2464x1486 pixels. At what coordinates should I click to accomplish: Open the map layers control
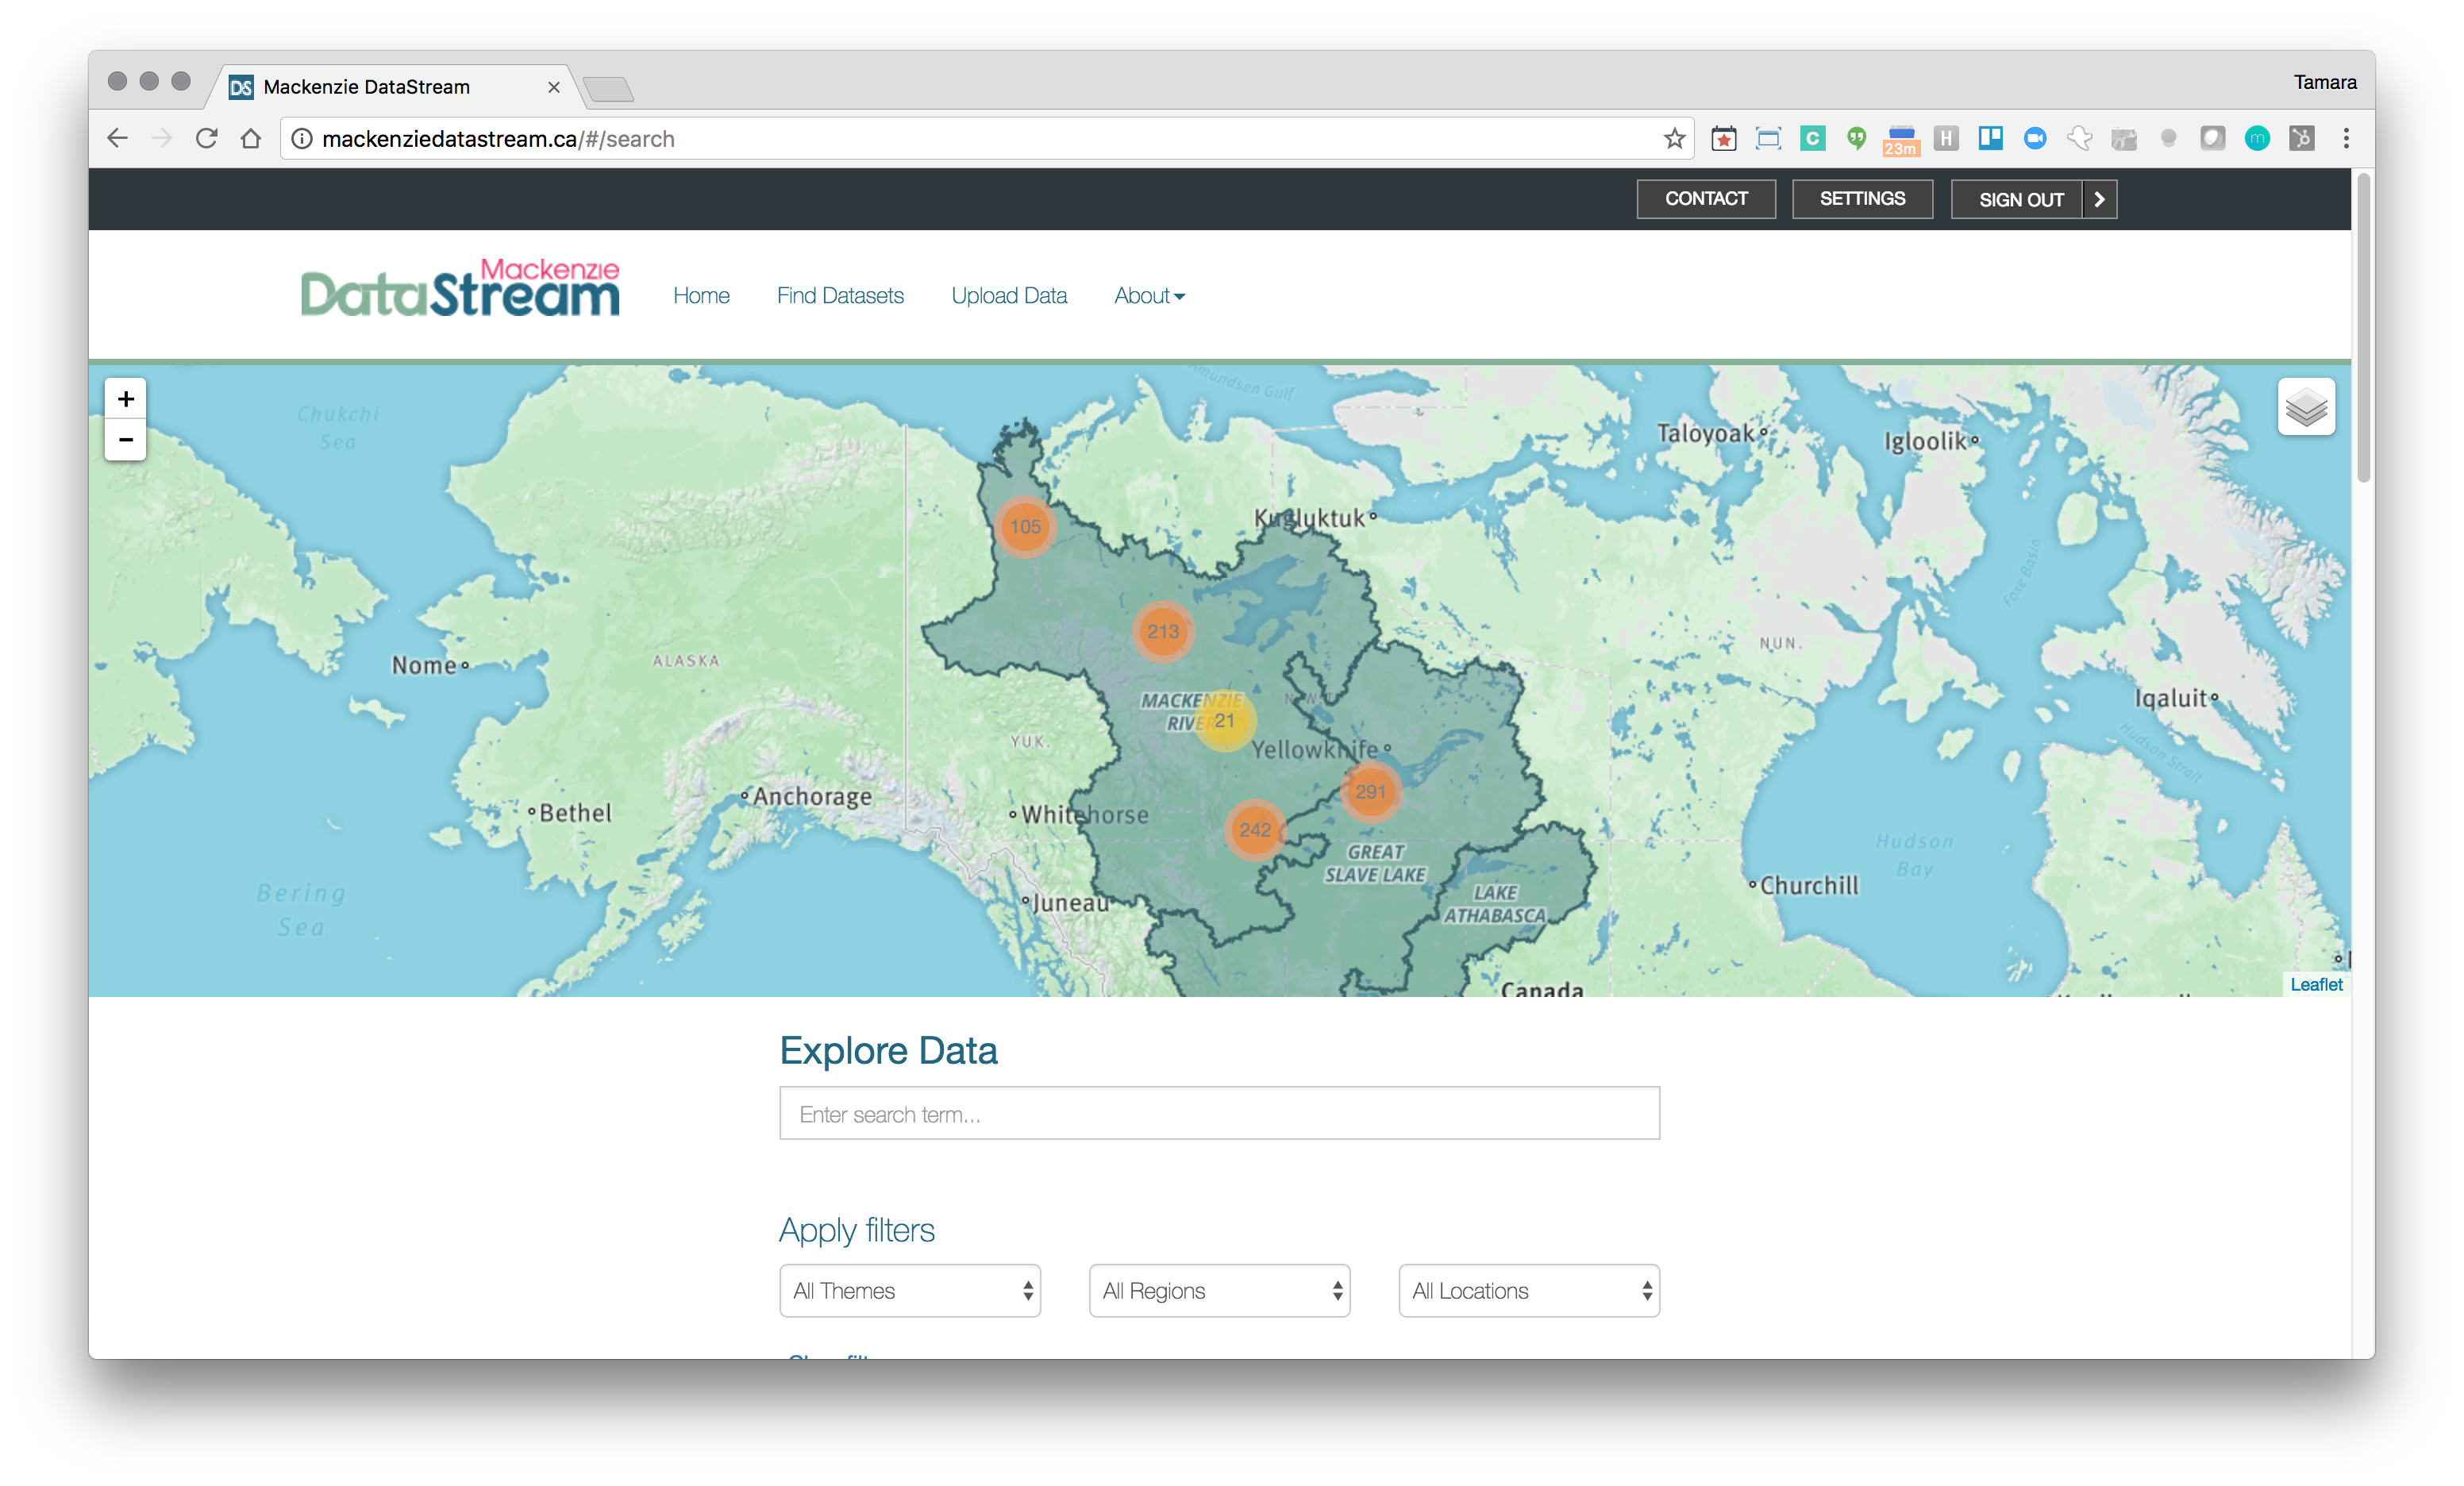pyautogui.click(x=2306, y=407)
